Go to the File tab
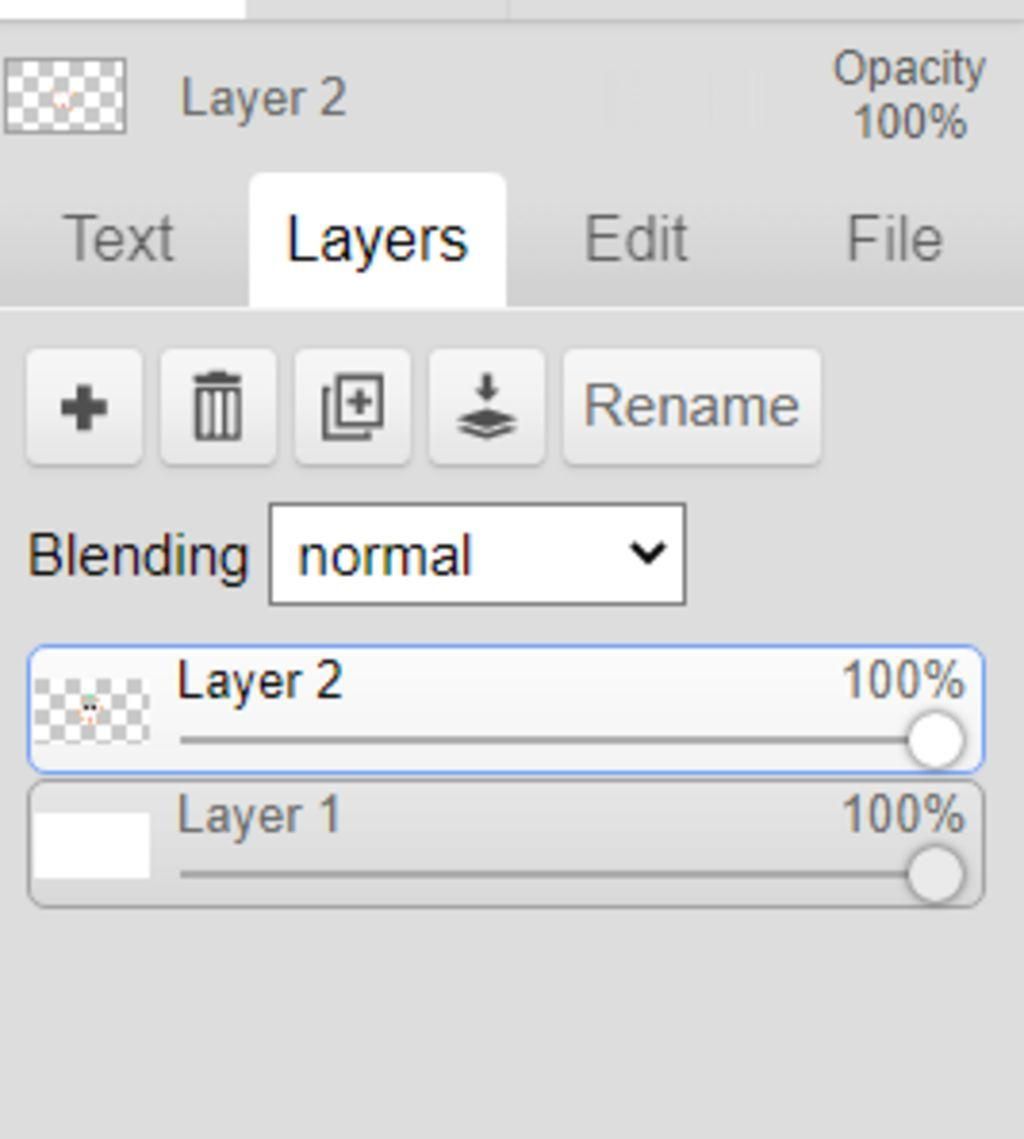 (x=894, y=240)
